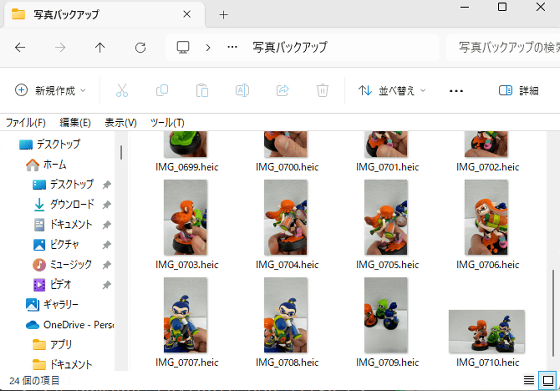560x391 pixels.
Task: Select the IMG_0701.heic file name
Action: coord(387,167)
